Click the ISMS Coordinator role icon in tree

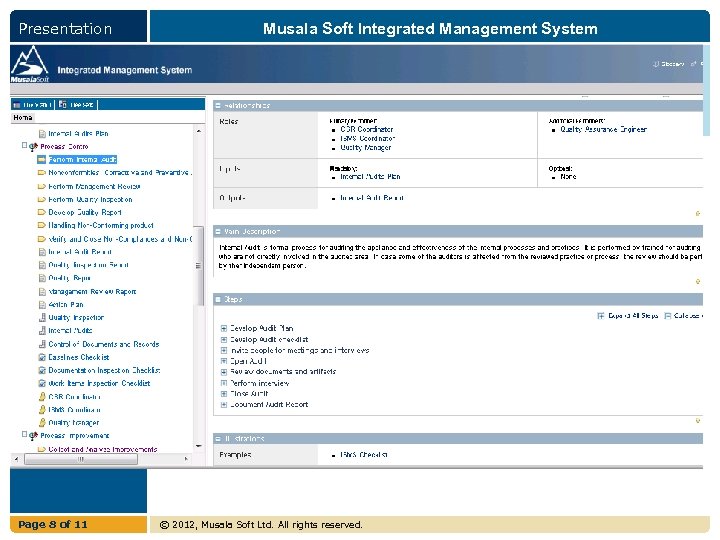coord(42,410)
